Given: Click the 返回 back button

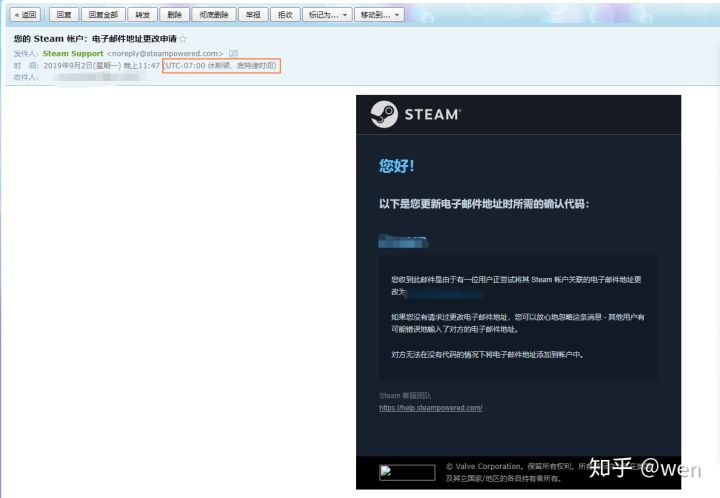Looking at the screenshot, I should 25,15.
